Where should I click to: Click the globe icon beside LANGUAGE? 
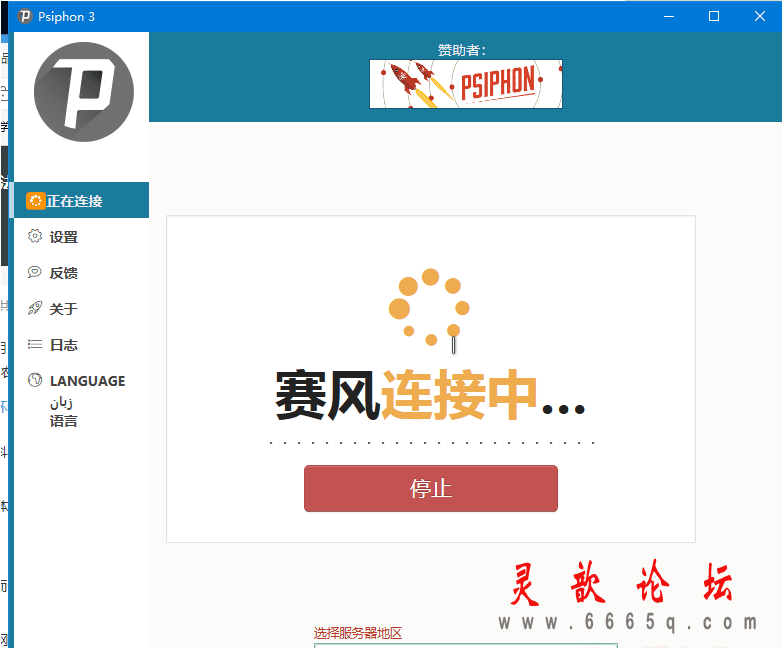(35, 380)
